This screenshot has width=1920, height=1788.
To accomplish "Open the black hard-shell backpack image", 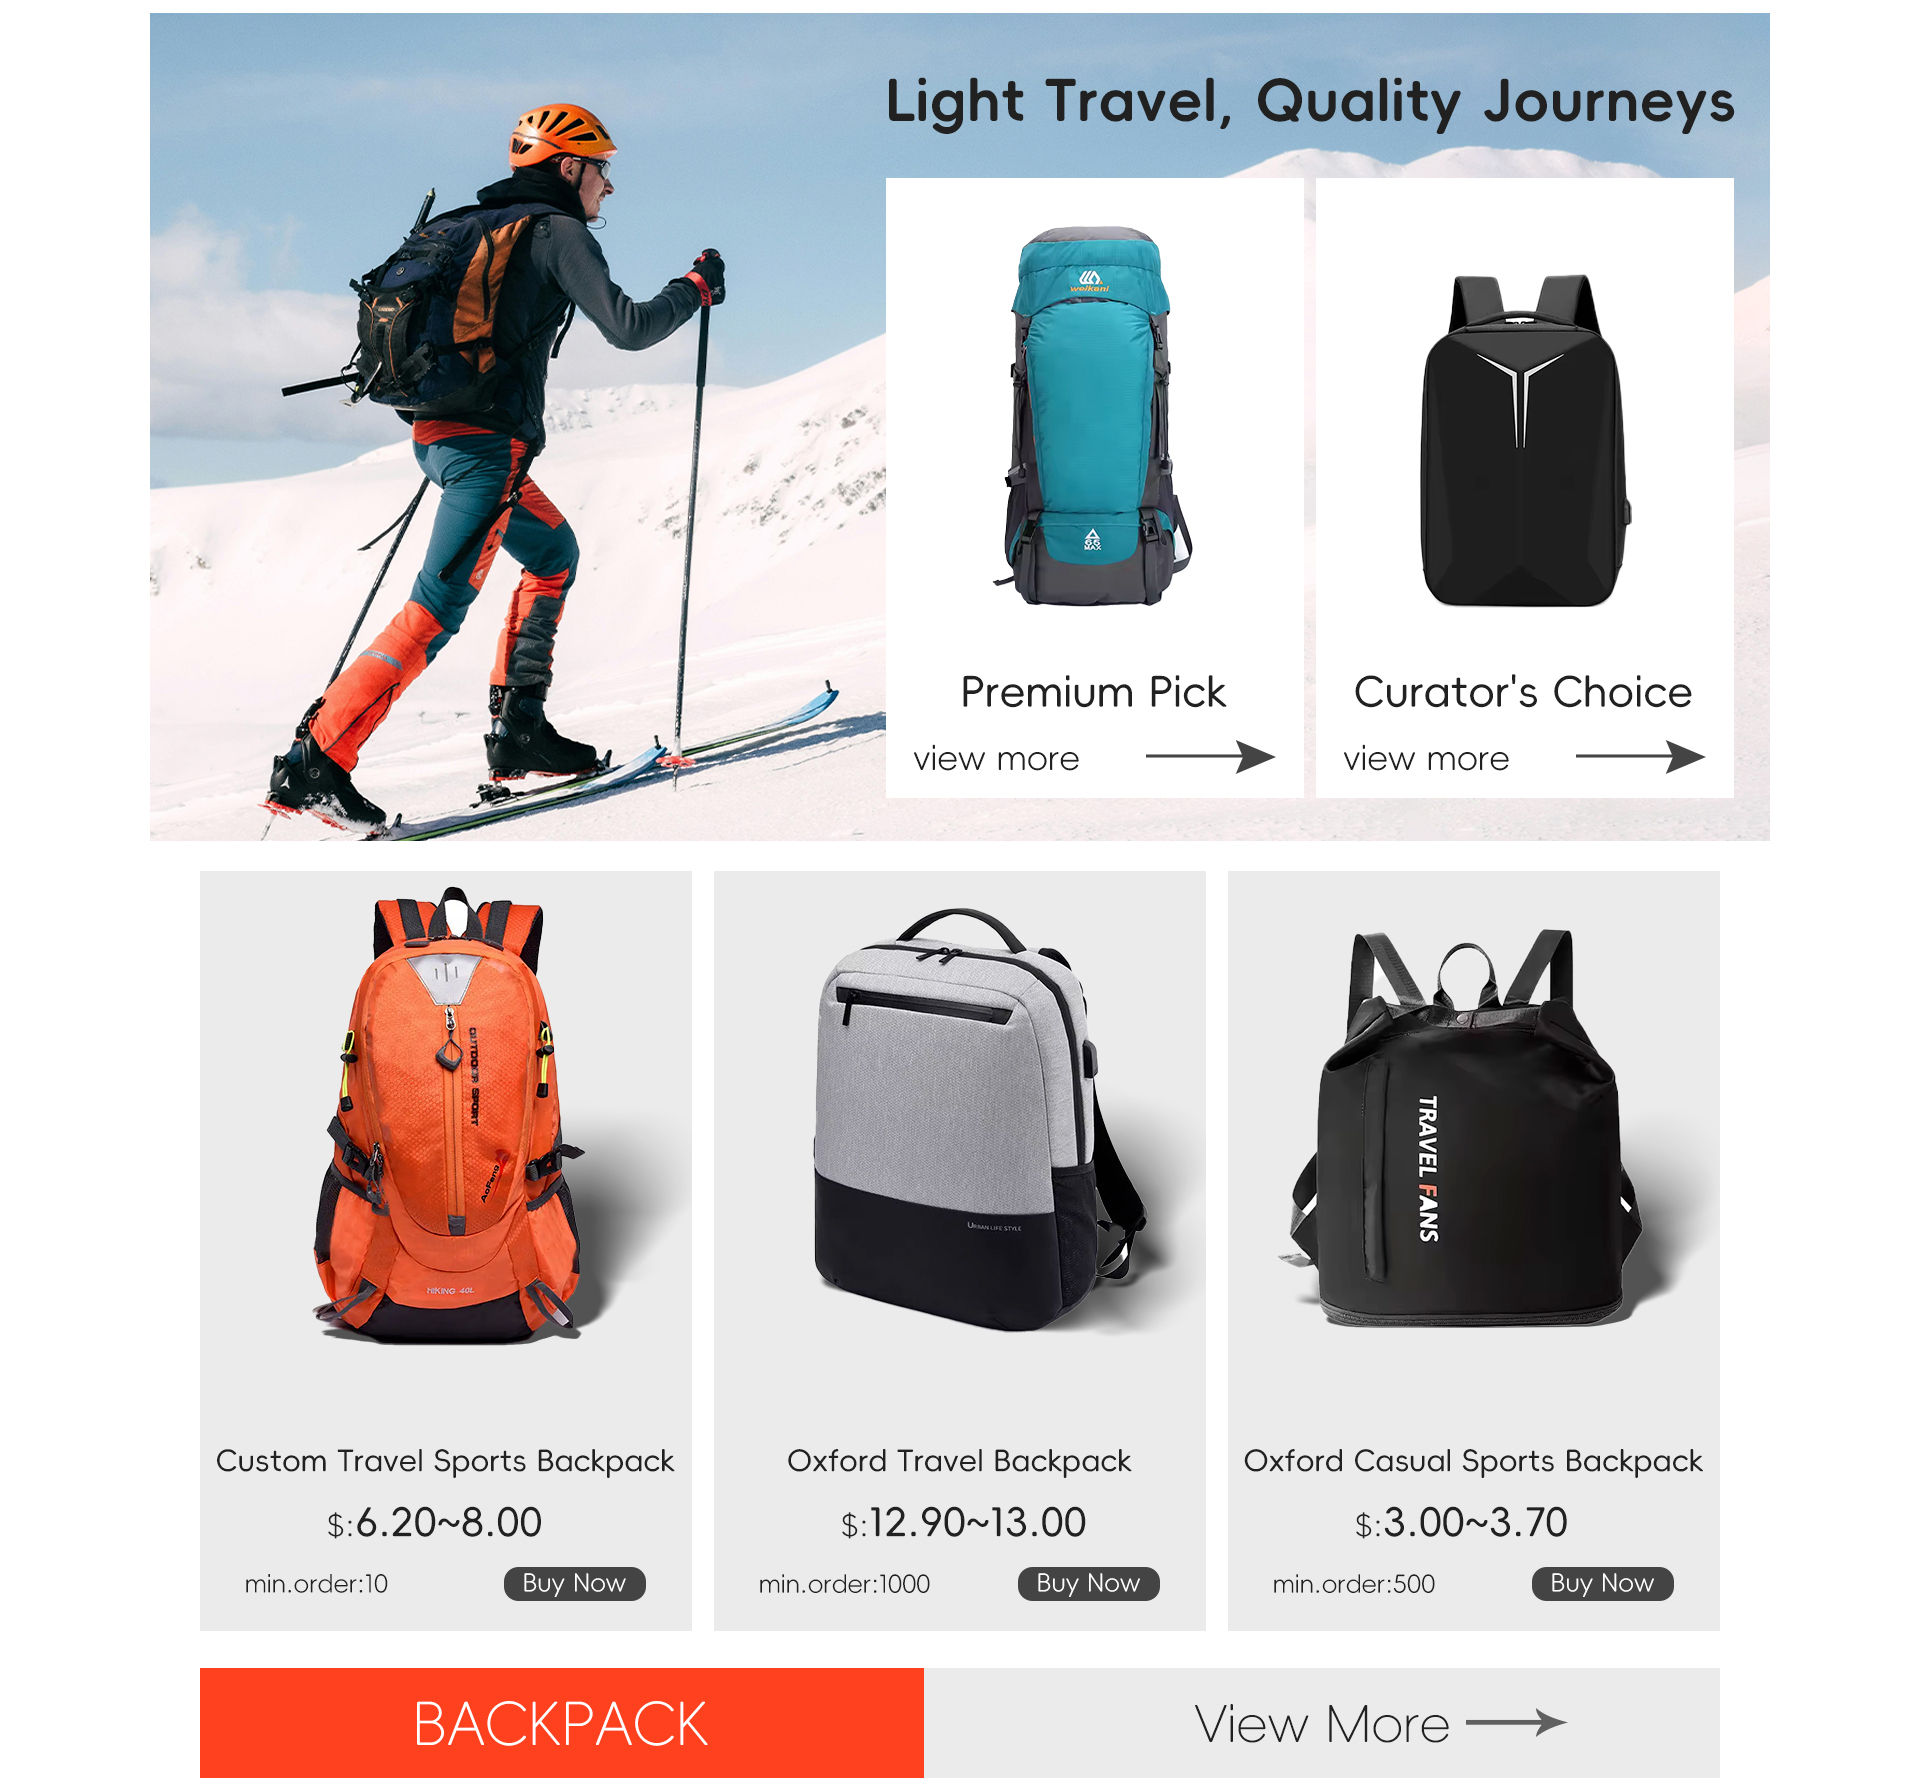I will 1524,440.
